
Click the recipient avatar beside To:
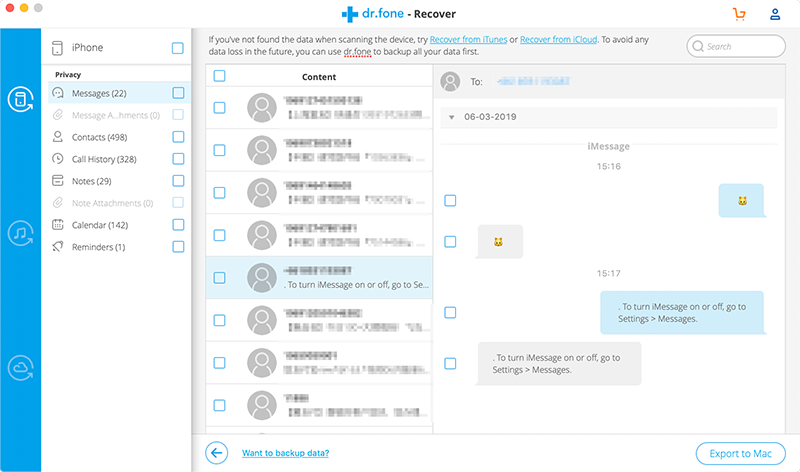coord(450,82)
